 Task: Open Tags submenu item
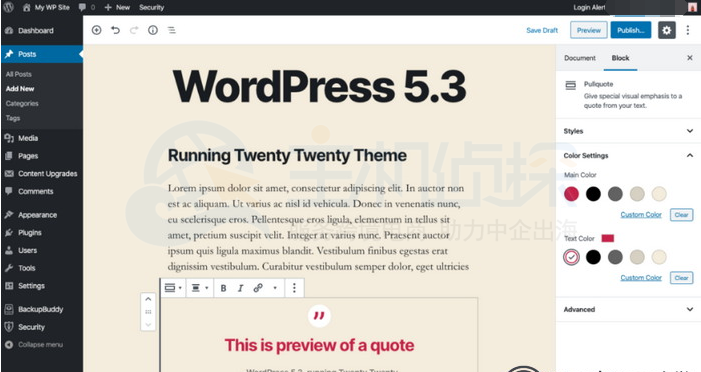click(x=13, y=118)
